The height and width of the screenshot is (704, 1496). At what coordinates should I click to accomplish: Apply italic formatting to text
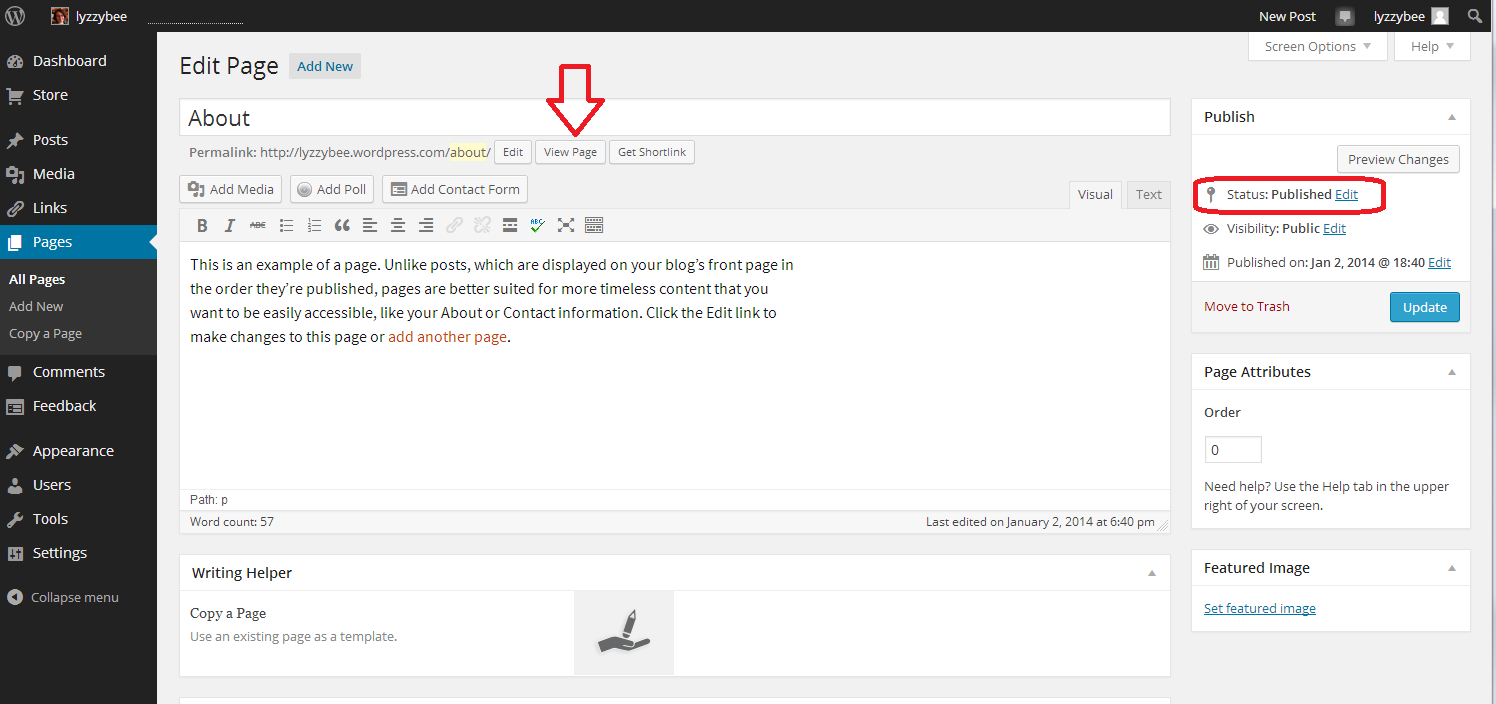(x=230, y=225)
